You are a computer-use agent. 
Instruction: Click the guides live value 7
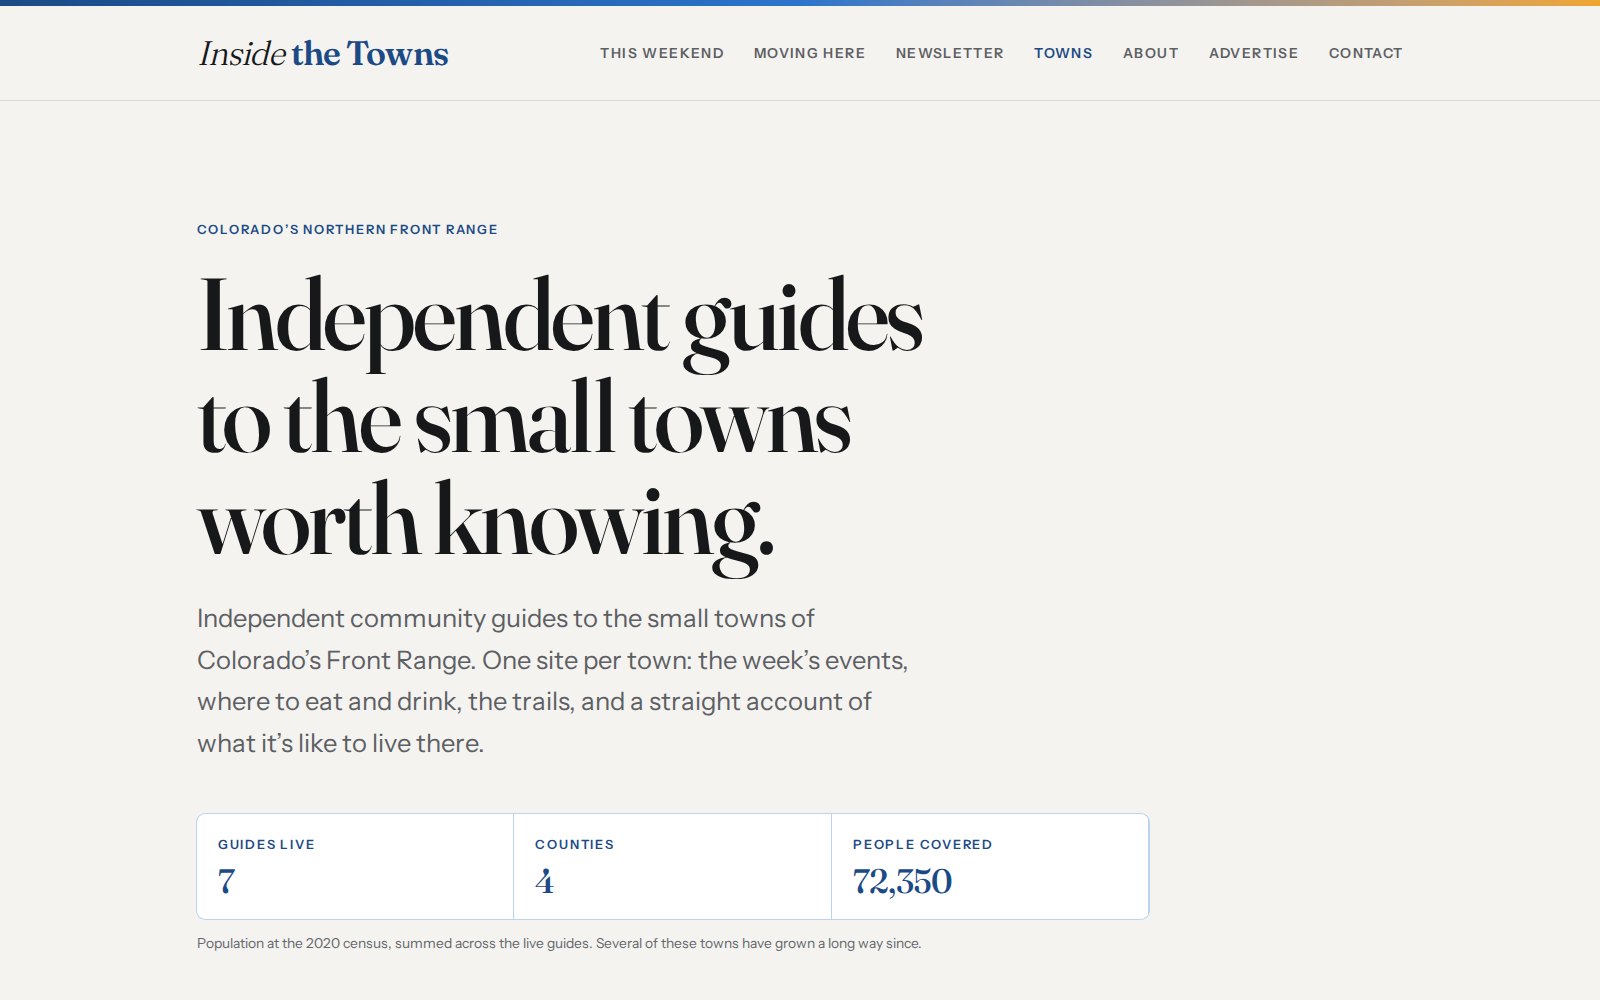[x=227, y=881]
